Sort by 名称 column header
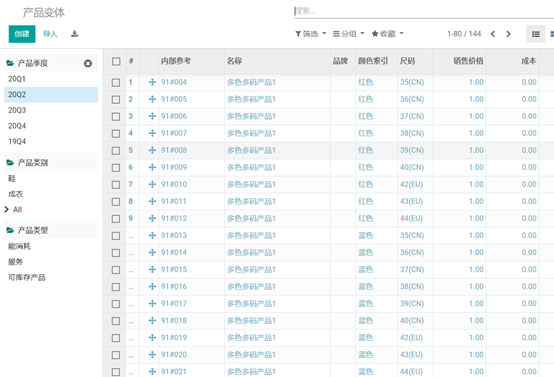 pyautogui.click(x=234, y=61)
